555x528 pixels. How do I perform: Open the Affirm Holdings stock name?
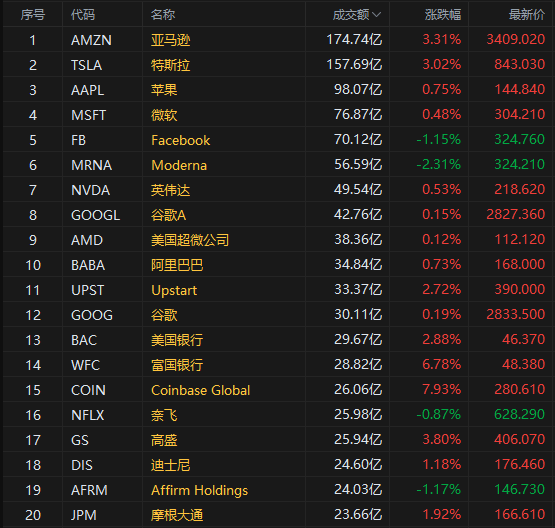point(199,490)
